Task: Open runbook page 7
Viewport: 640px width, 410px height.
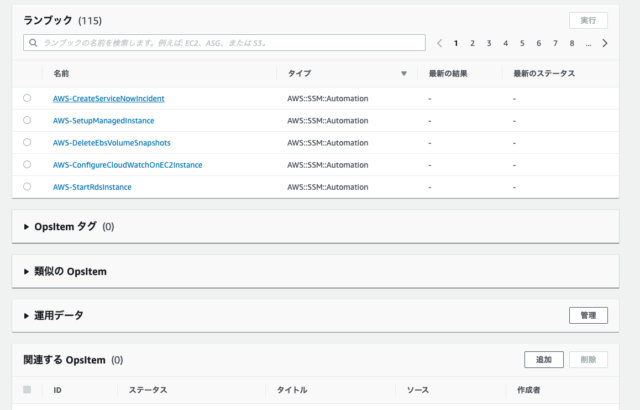Action: [x=555, y=43]
